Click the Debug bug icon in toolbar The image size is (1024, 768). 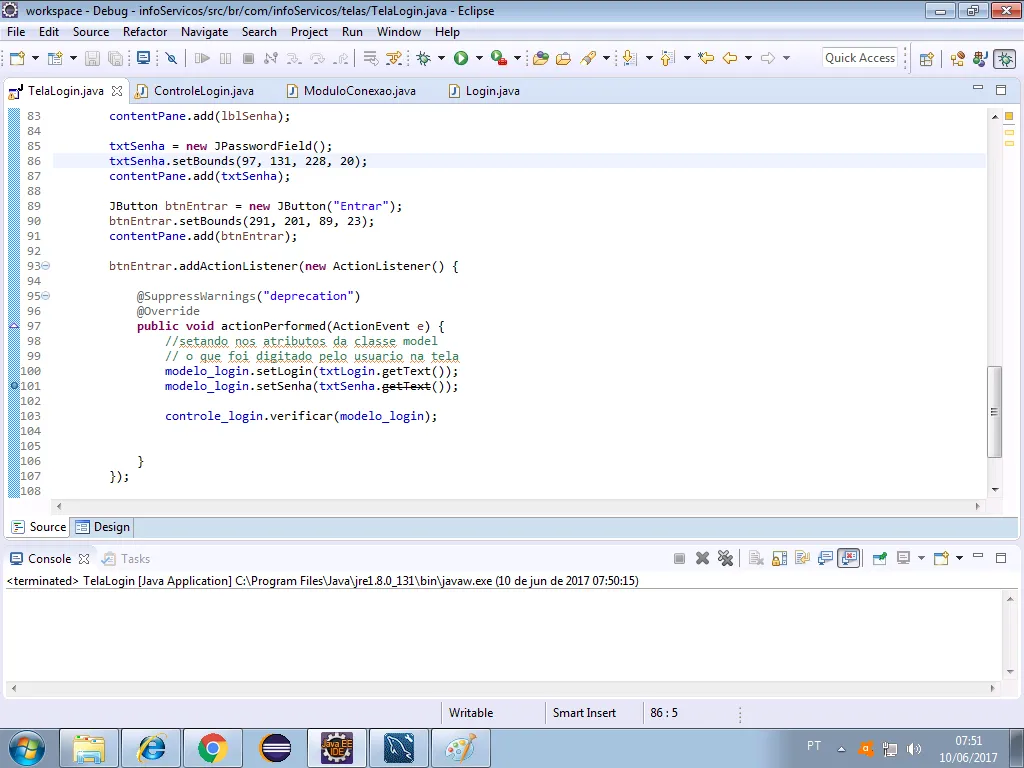point(424,59)
